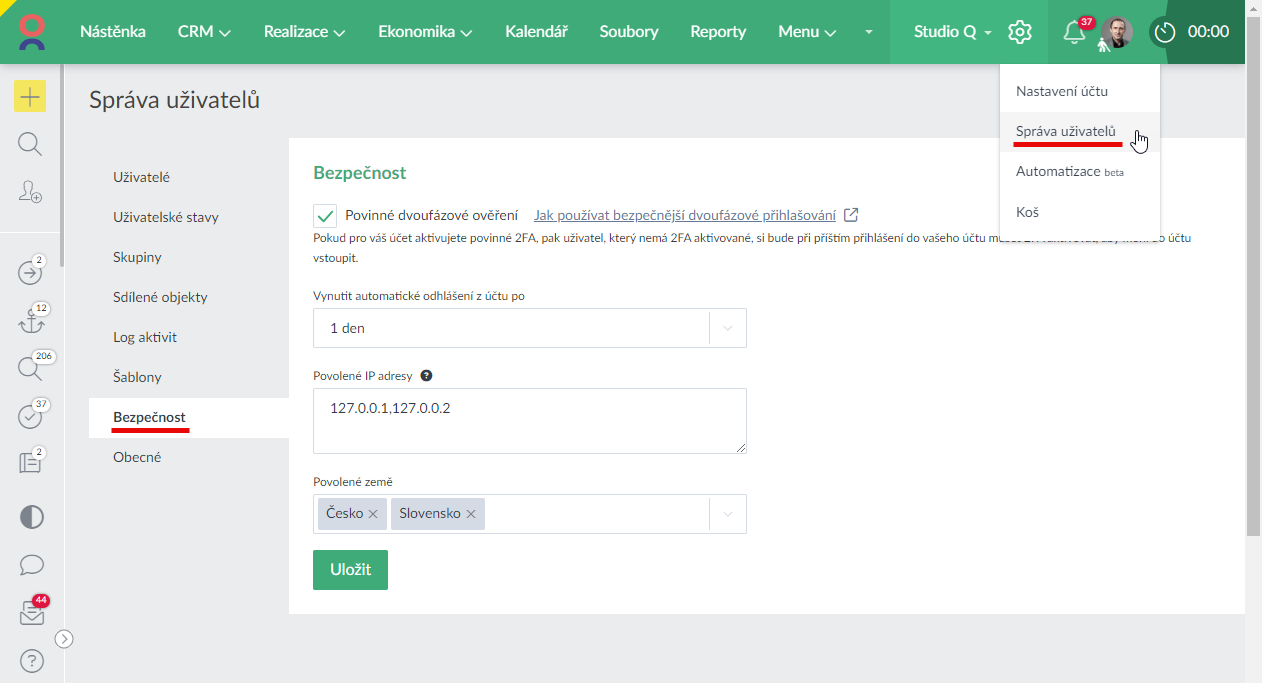Remove Česko from allowed countries
Screen dimensions: 1262x683
coord(373,514)
